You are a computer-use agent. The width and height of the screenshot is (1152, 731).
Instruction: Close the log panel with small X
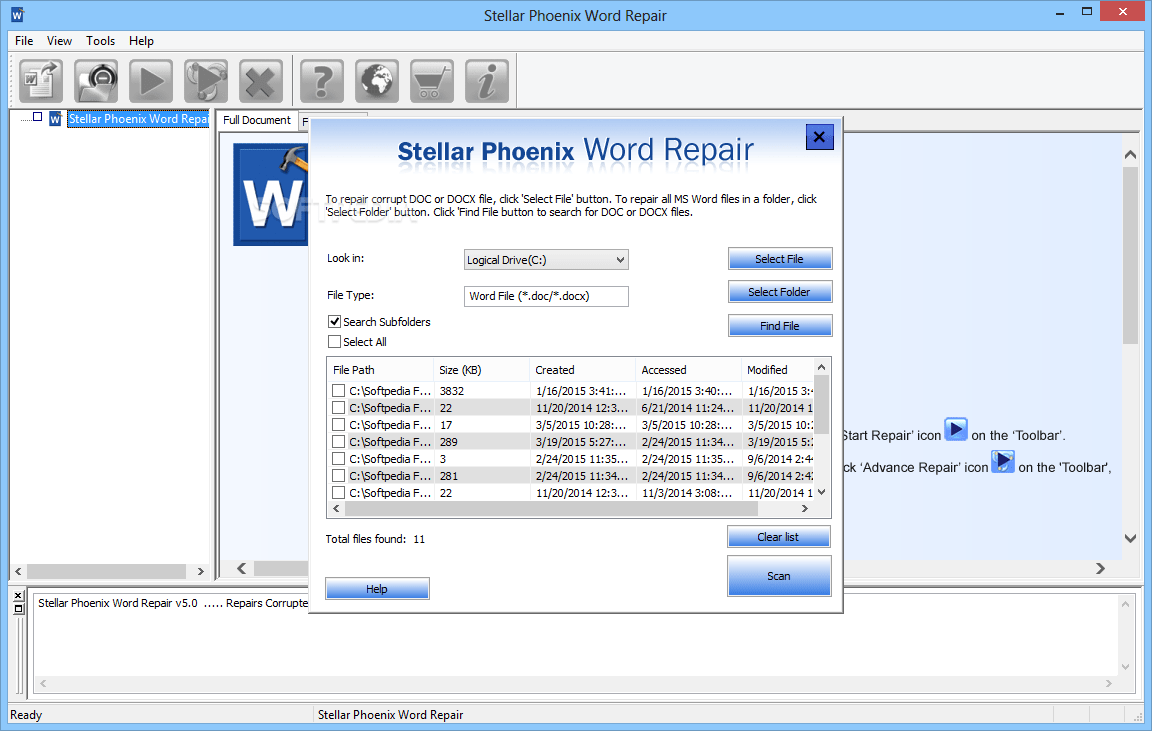point(19,596)
